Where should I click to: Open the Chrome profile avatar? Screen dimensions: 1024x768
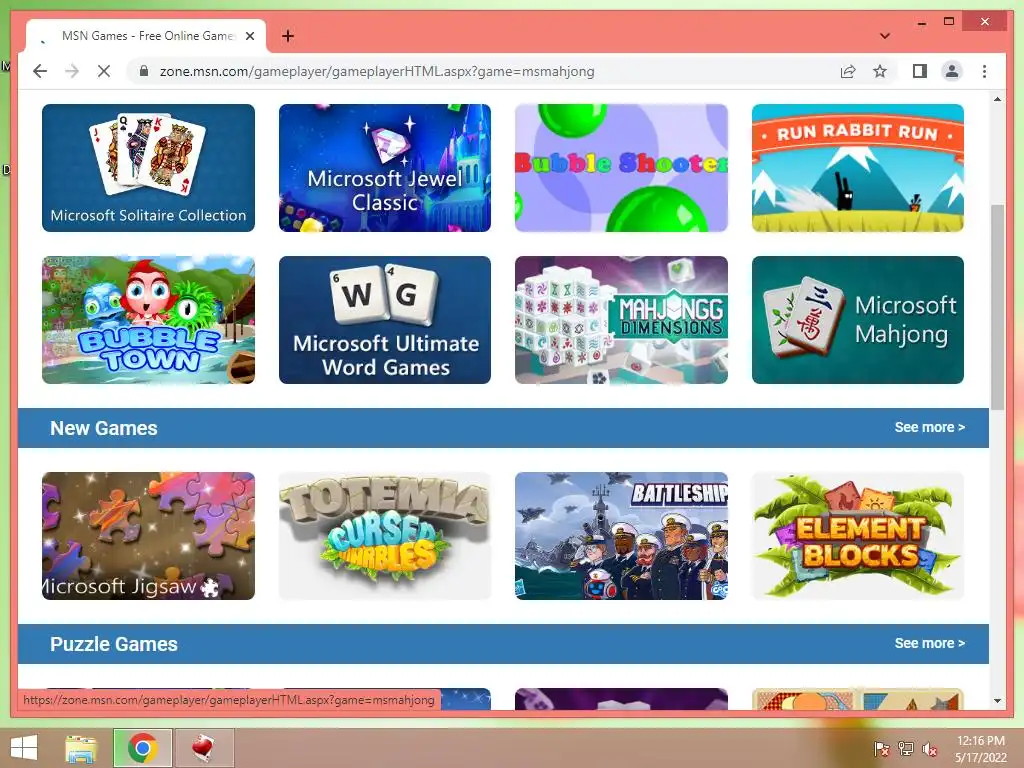click(x=952, y=71)
